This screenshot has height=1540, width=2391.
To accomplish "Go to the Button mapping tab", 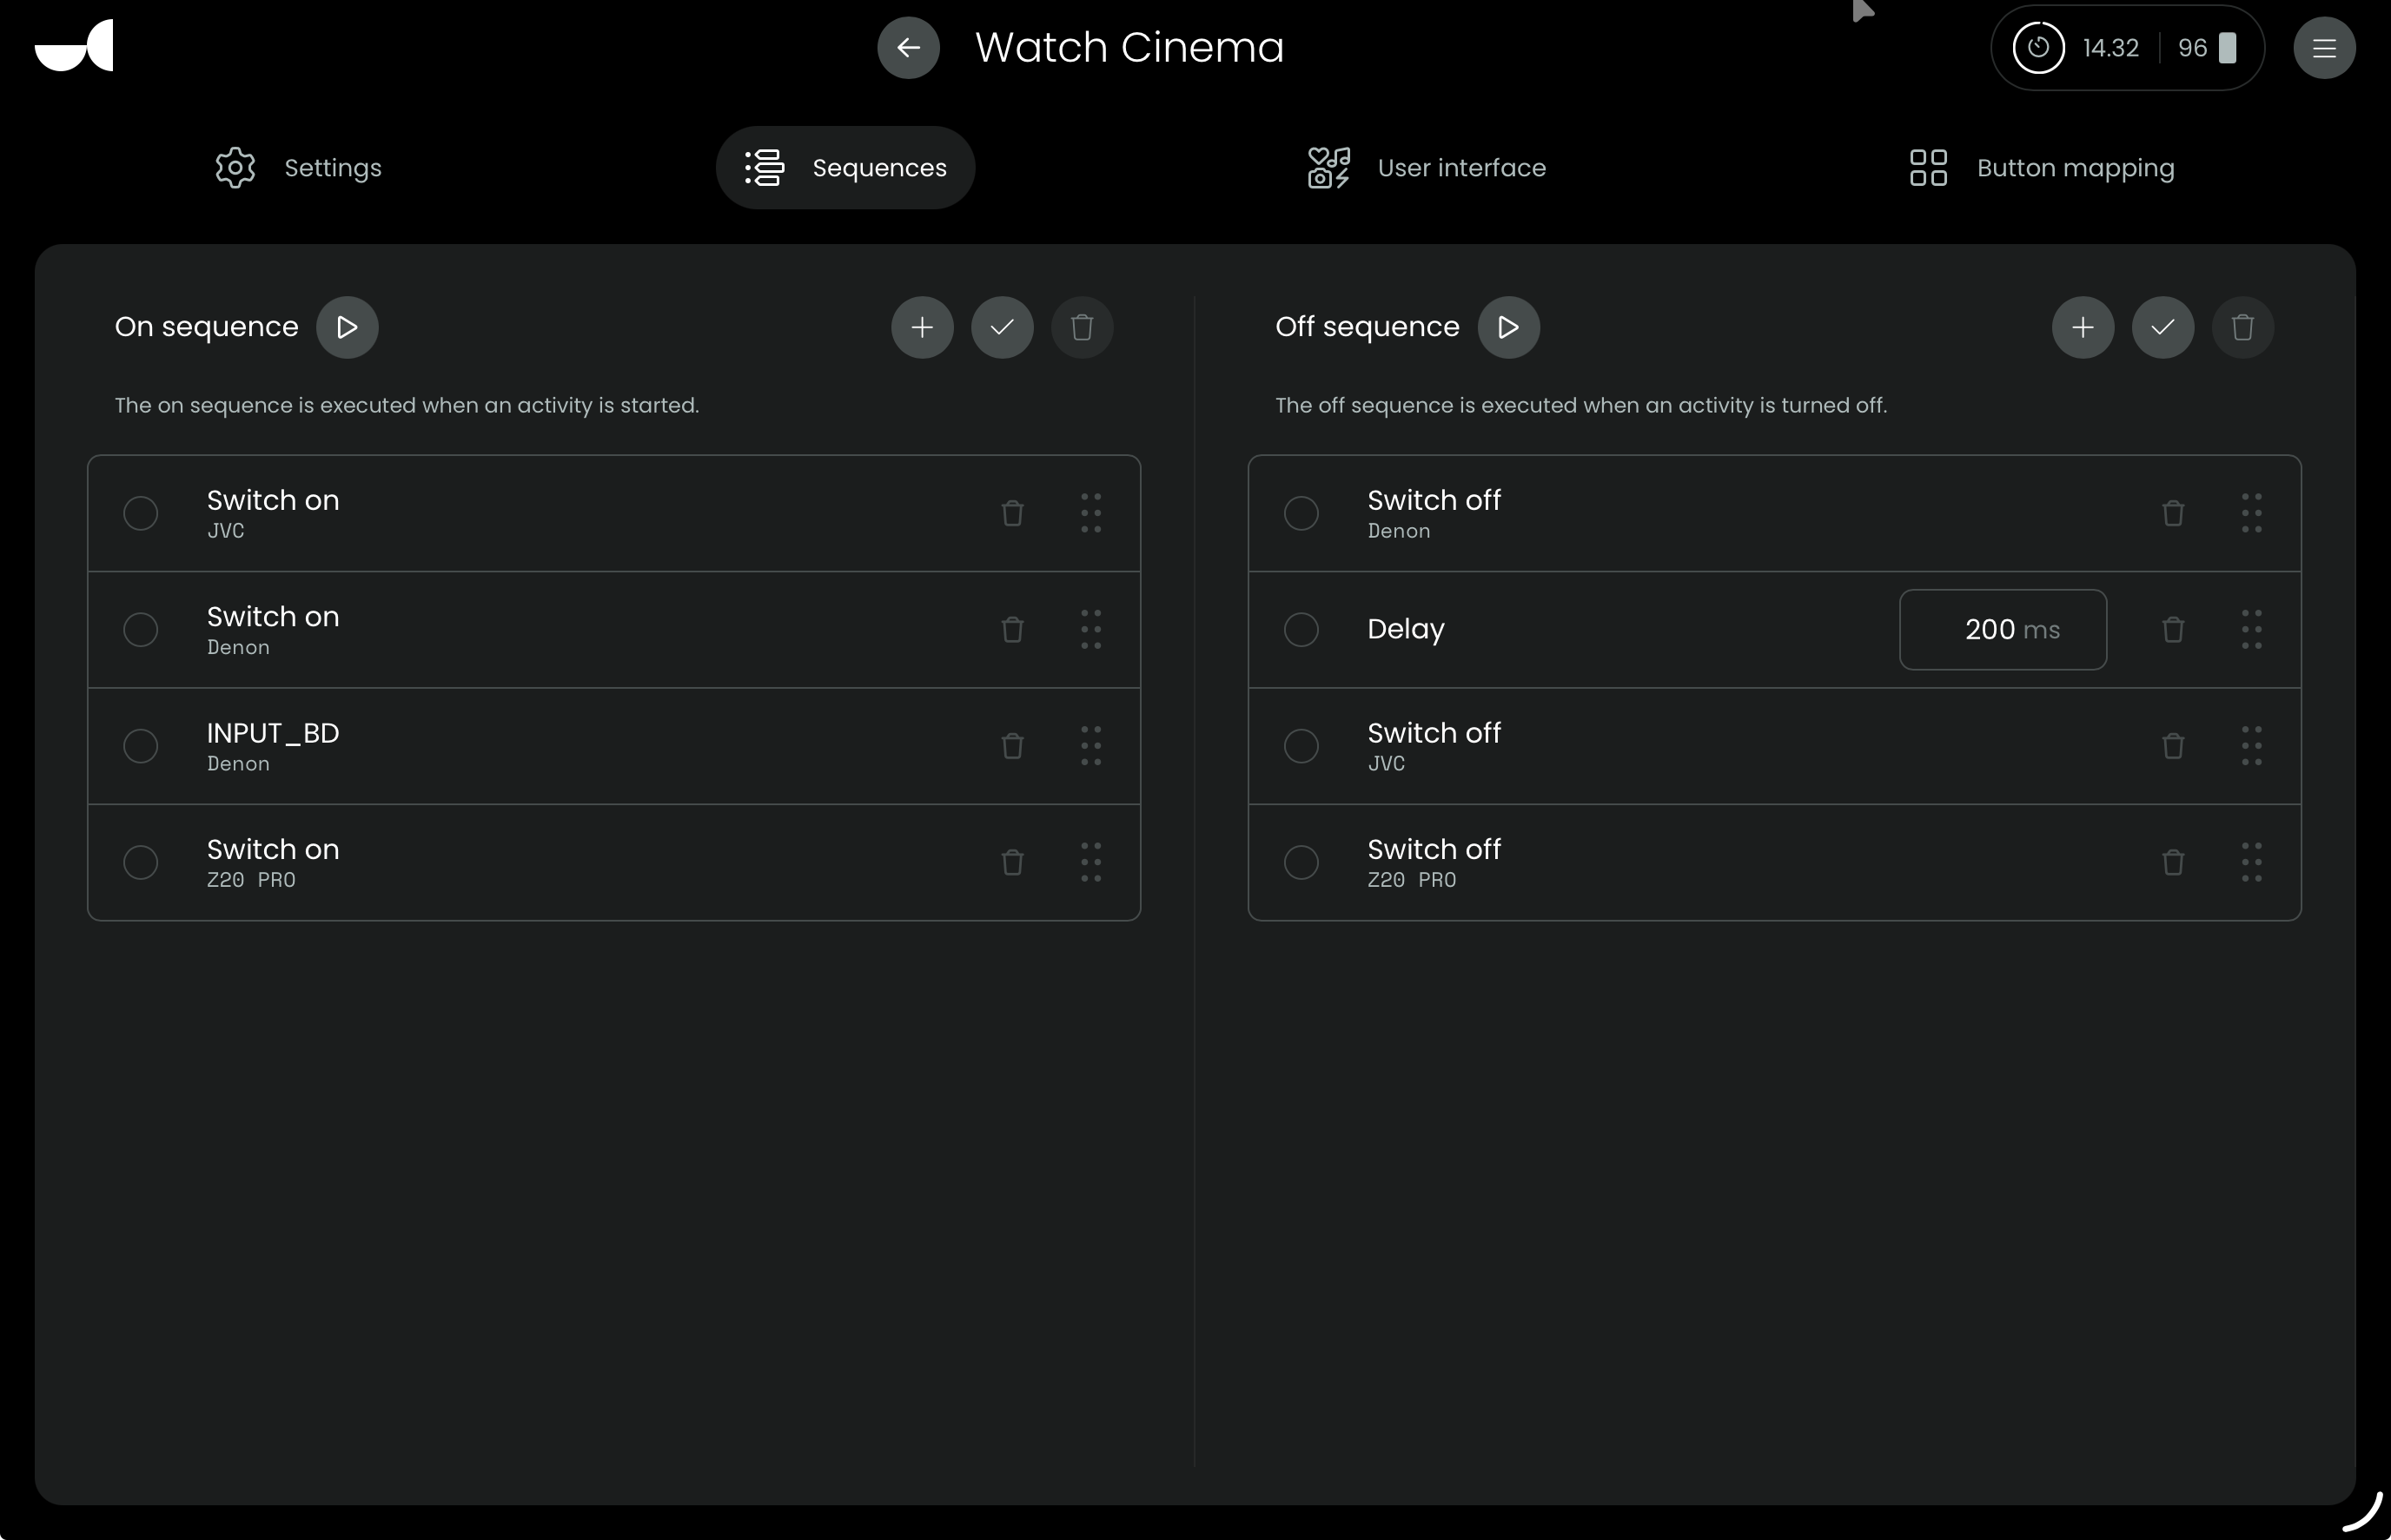I will point(2042,168).
